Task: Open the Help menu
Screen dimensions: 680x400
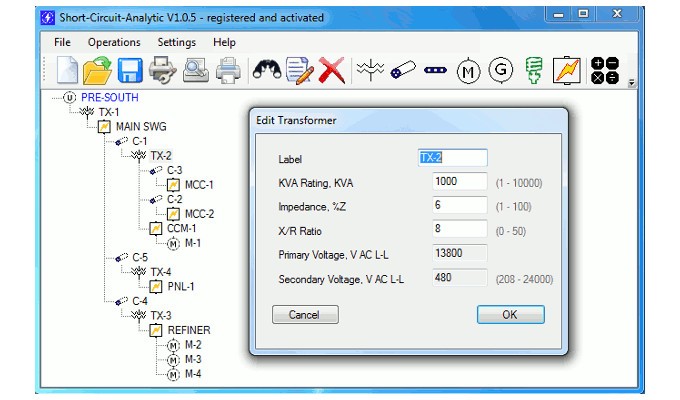Action: [224, 42]
